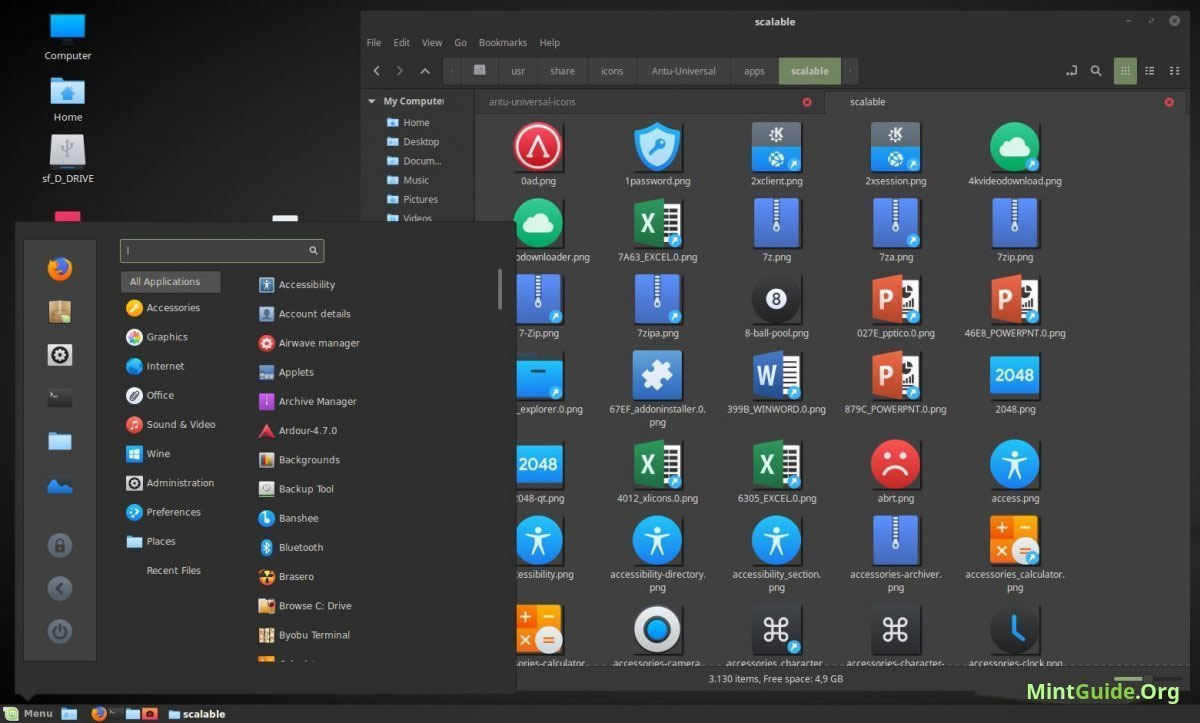Open the View menu
The width and height of the screenshot is (1200, 723).
tap(432, 43)
